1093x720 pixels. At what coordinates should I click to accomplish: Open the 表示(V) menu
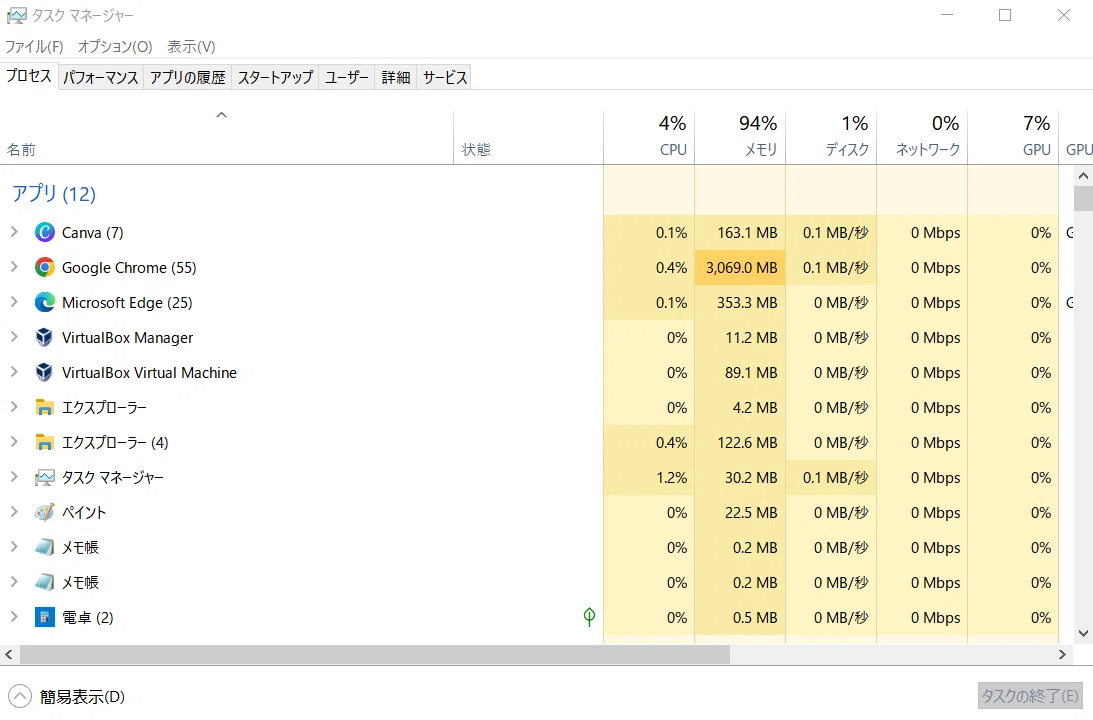[191, 47]
